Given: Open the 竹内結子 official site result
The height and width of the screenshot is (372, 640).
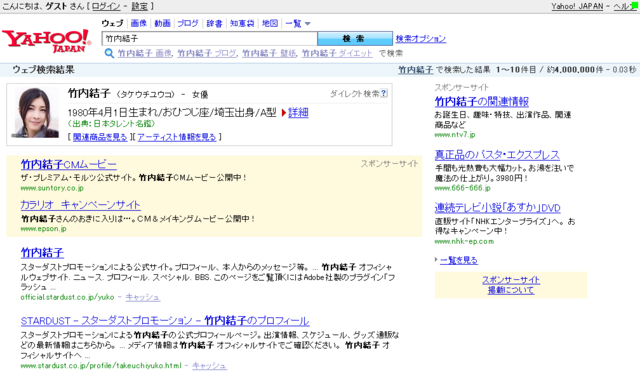Looking at the screenshot, I should (42, 253).
